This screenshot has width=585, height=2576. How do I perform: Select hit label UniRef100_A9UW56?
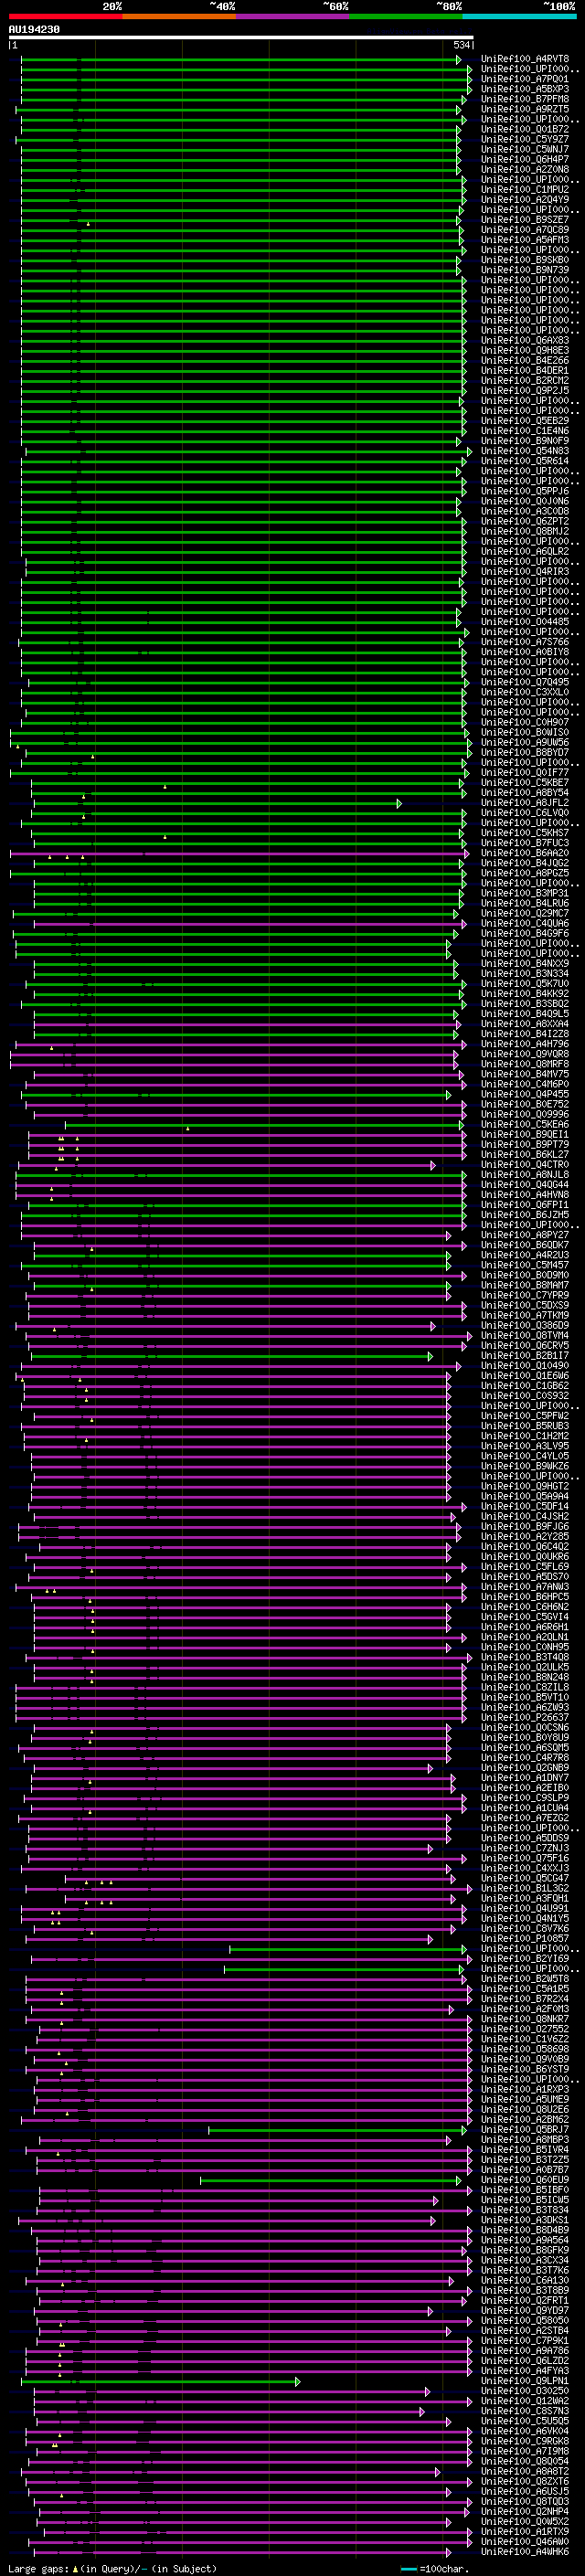pos(524,743)
